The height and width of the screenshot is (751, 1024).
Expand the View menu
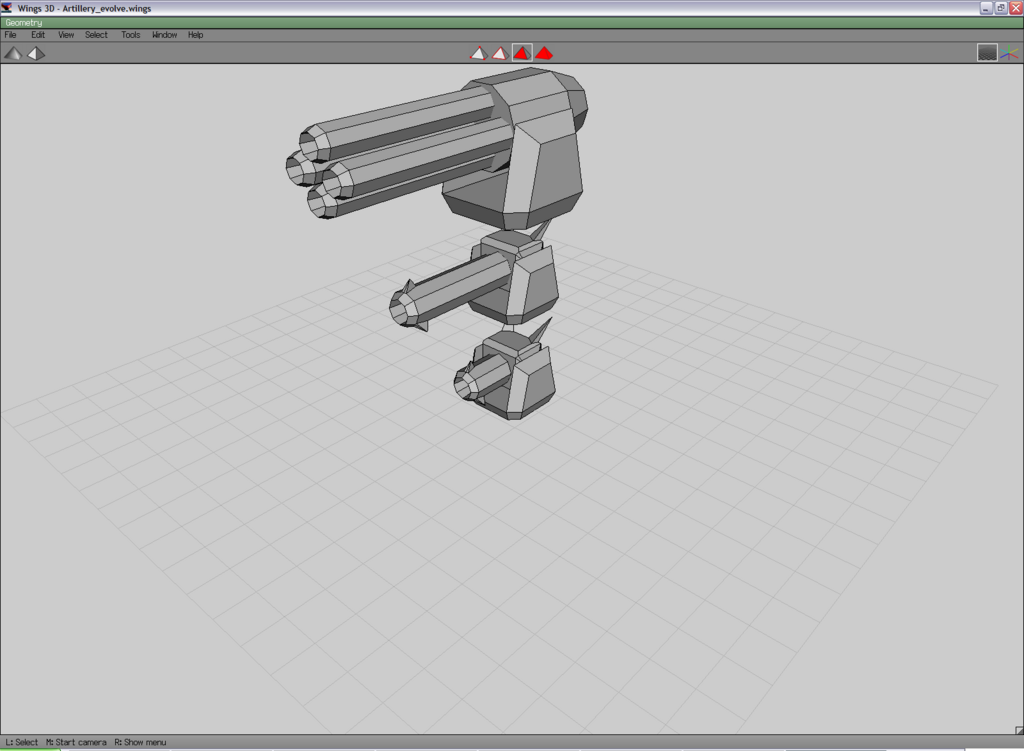[x=66, y=35]
